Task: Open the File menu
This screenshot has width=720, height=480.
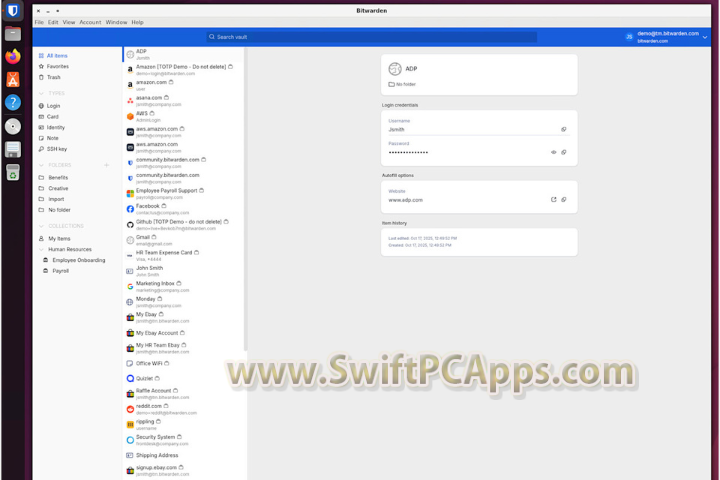Action: tap(39, 22)
